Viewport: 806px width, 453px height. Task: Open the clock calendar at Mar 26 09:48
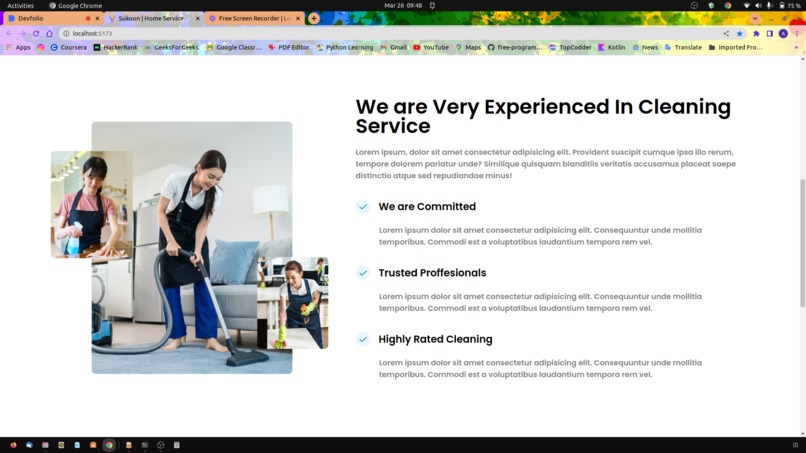click(403, 6)
